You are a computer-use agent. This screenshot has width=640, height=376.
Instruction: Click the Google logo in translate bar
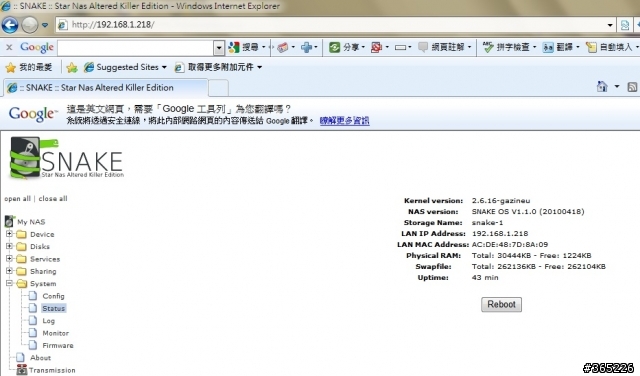click(x=32, y=114)
